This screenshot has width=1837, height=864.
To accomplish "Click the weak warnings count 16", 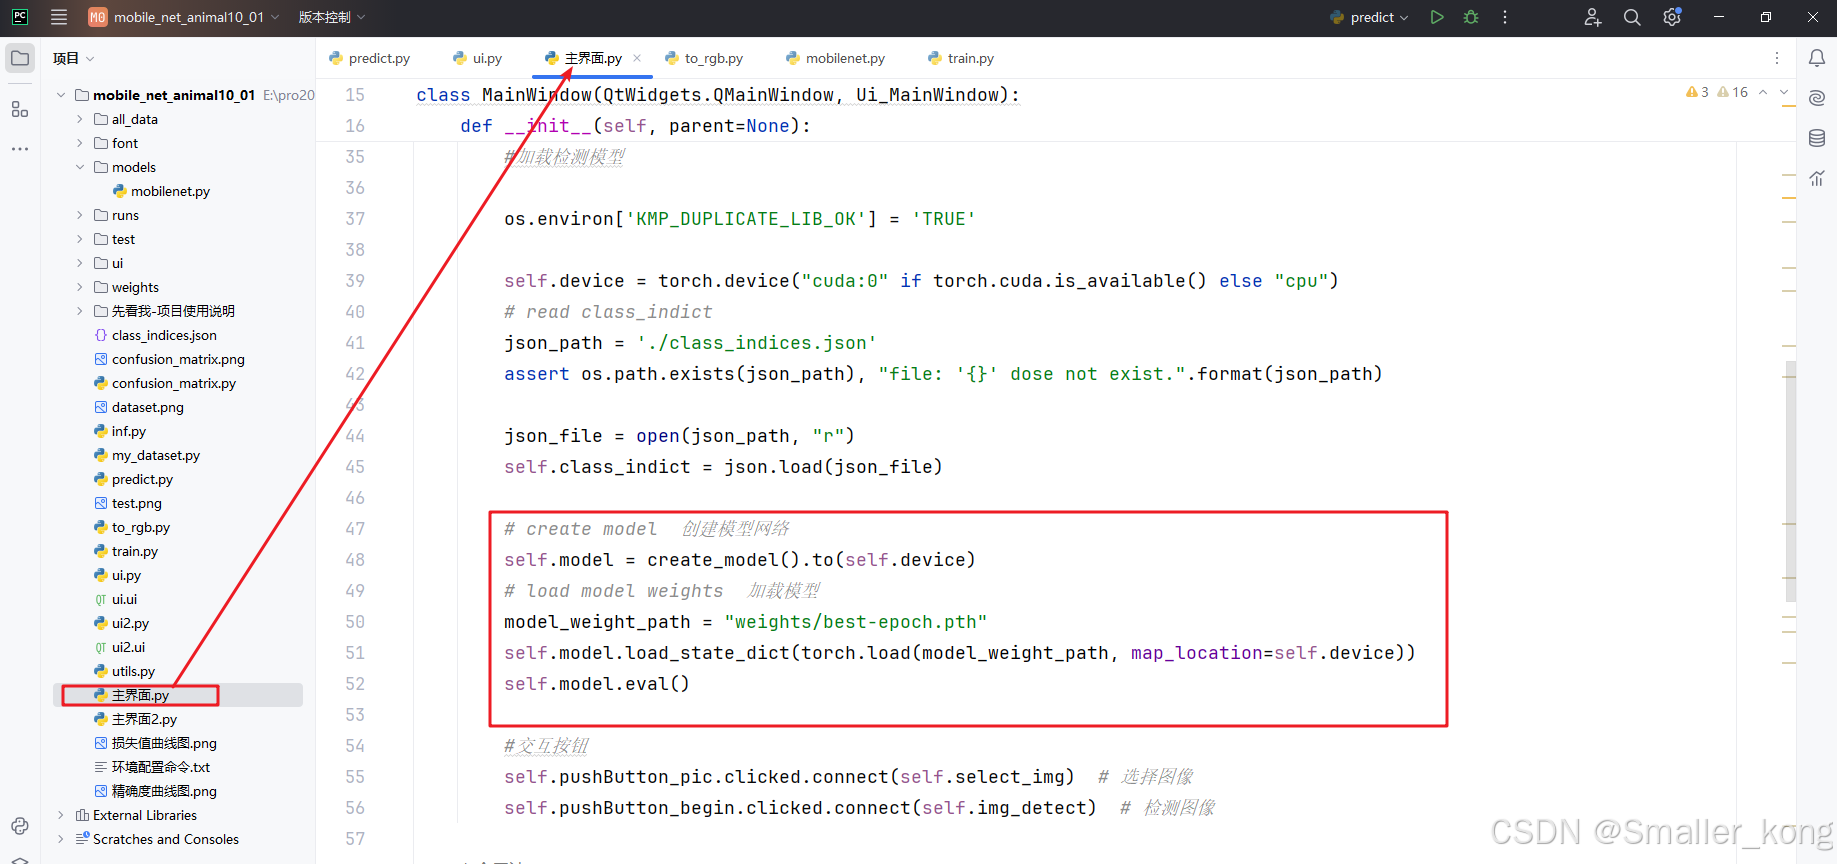I will tap(1732, 92).
